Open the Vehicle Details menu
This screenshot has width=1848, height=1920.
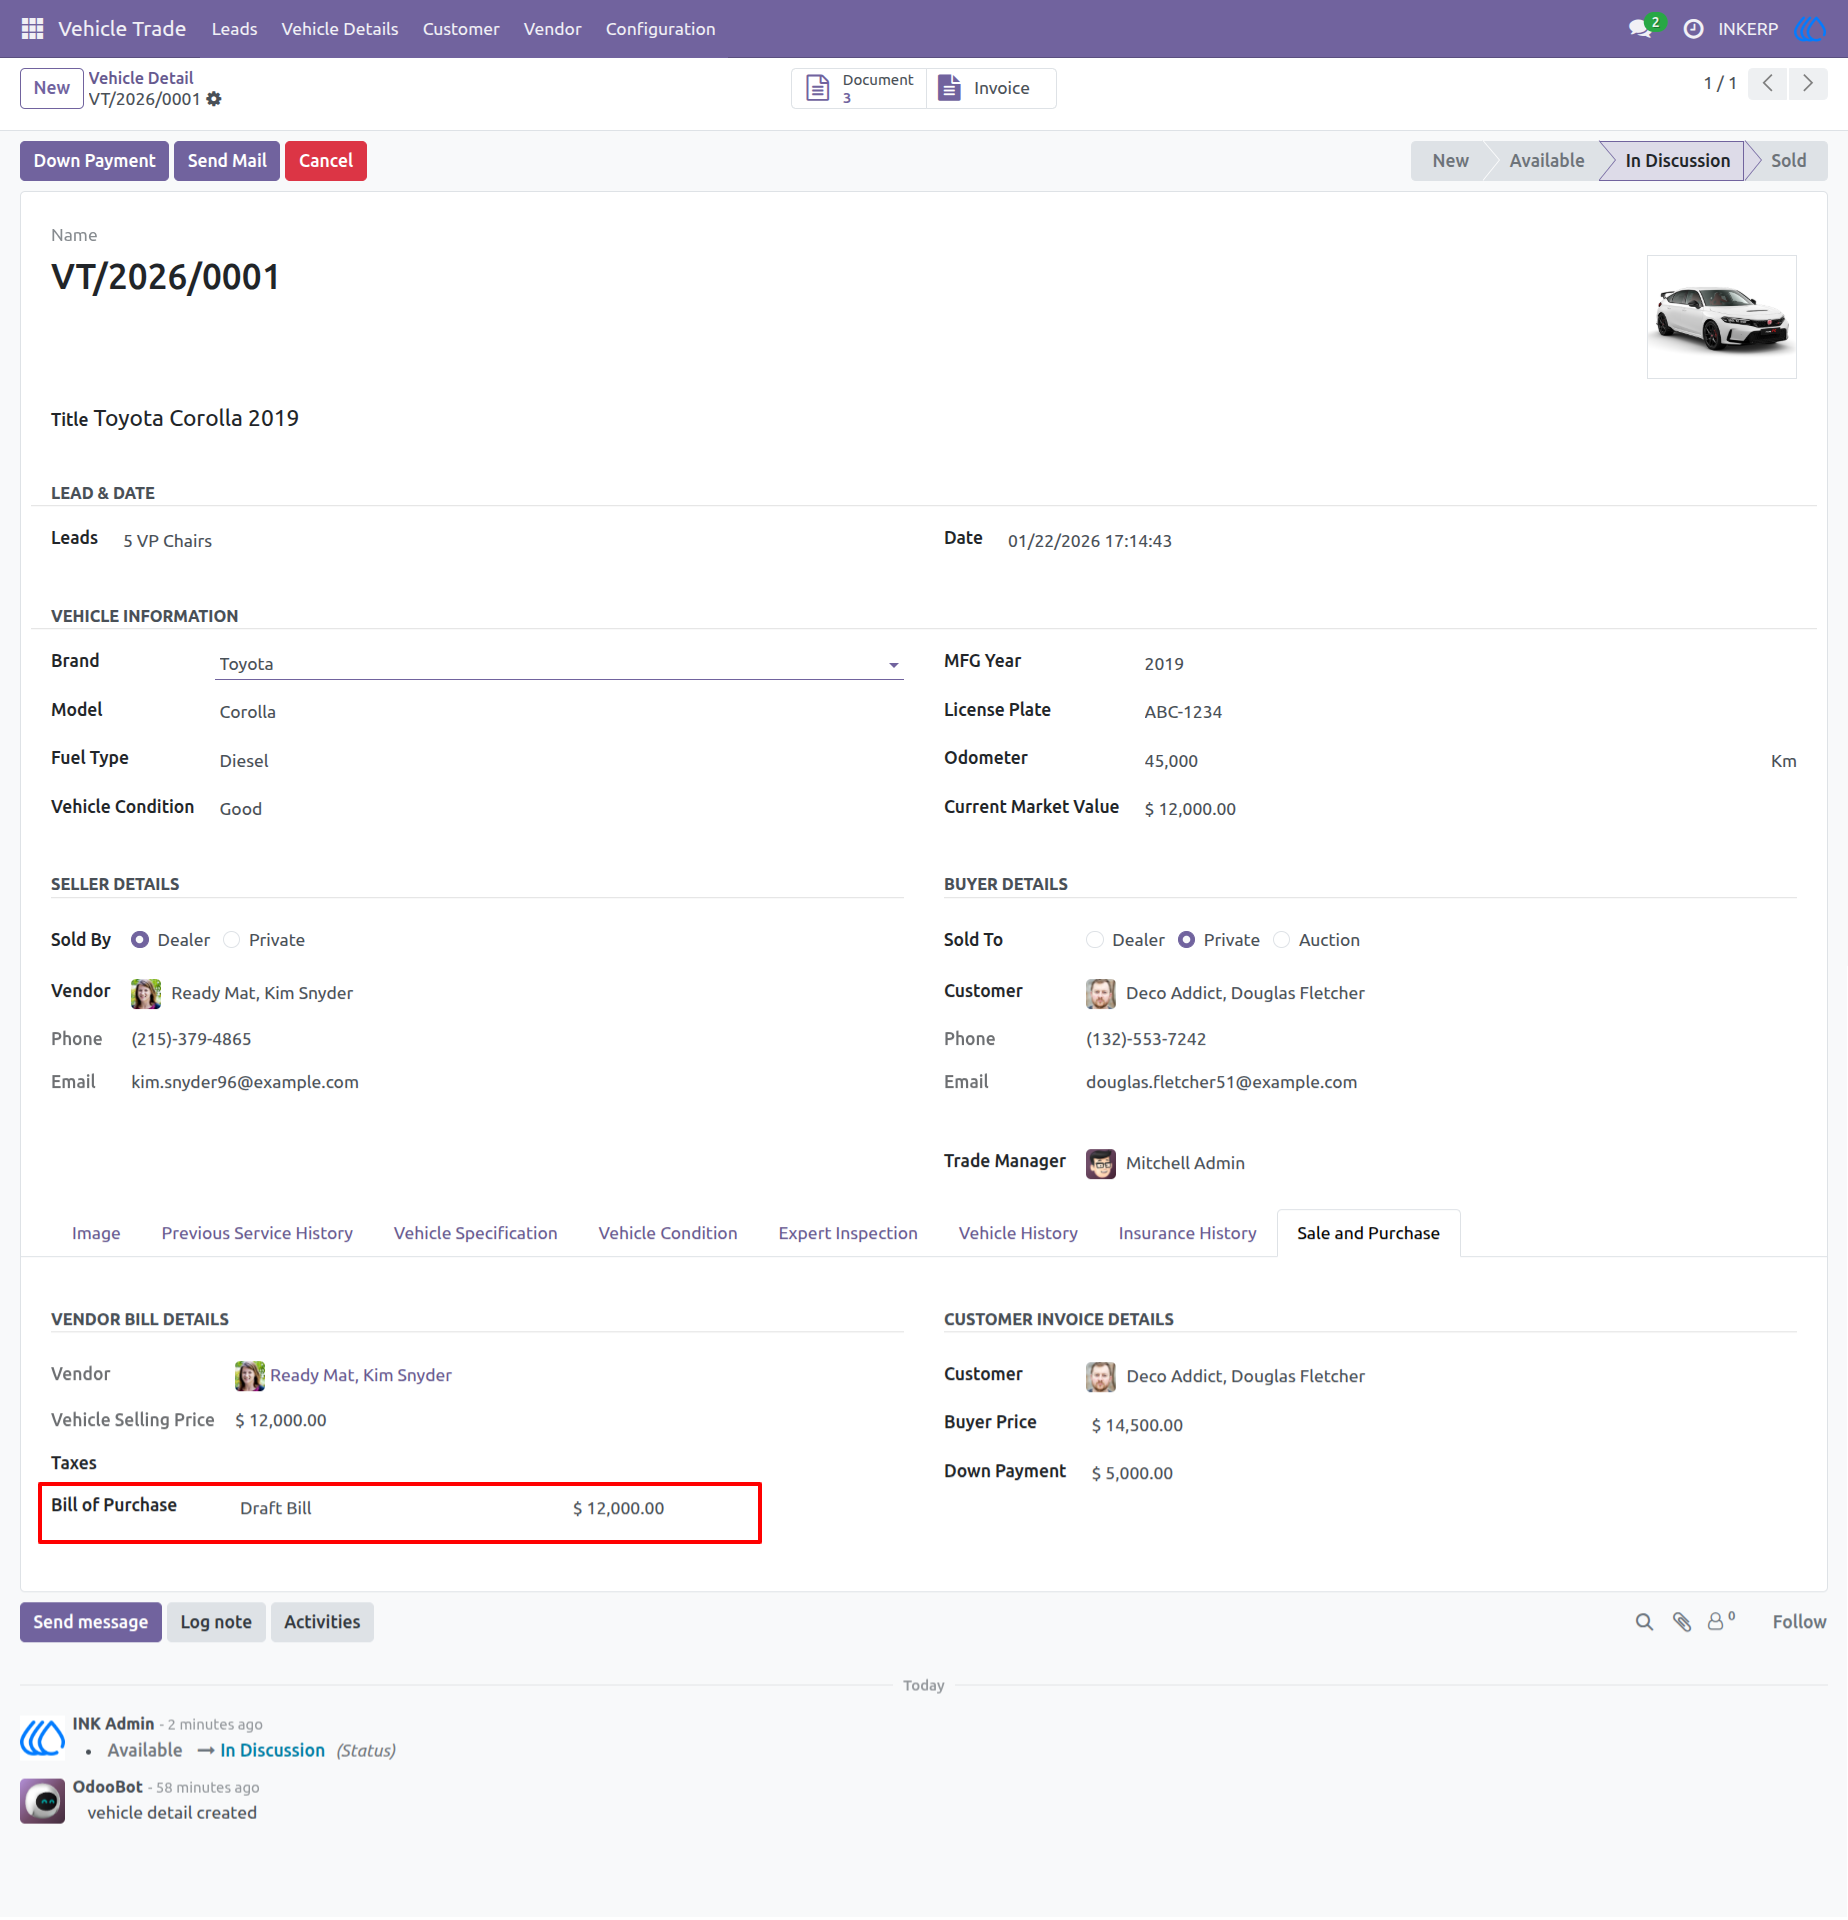(x=340, y=29)
